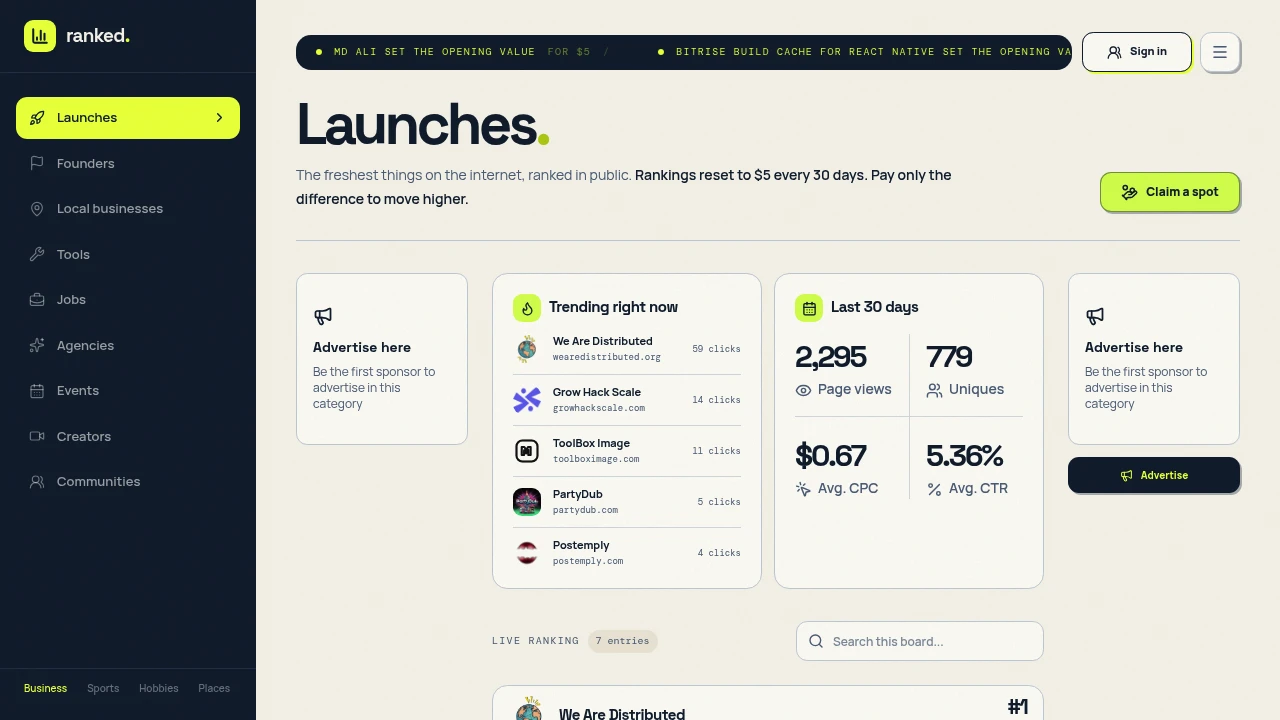1280x720 pixels.
Task: Click the Founders flag icon
Action: tap(37, 163)
